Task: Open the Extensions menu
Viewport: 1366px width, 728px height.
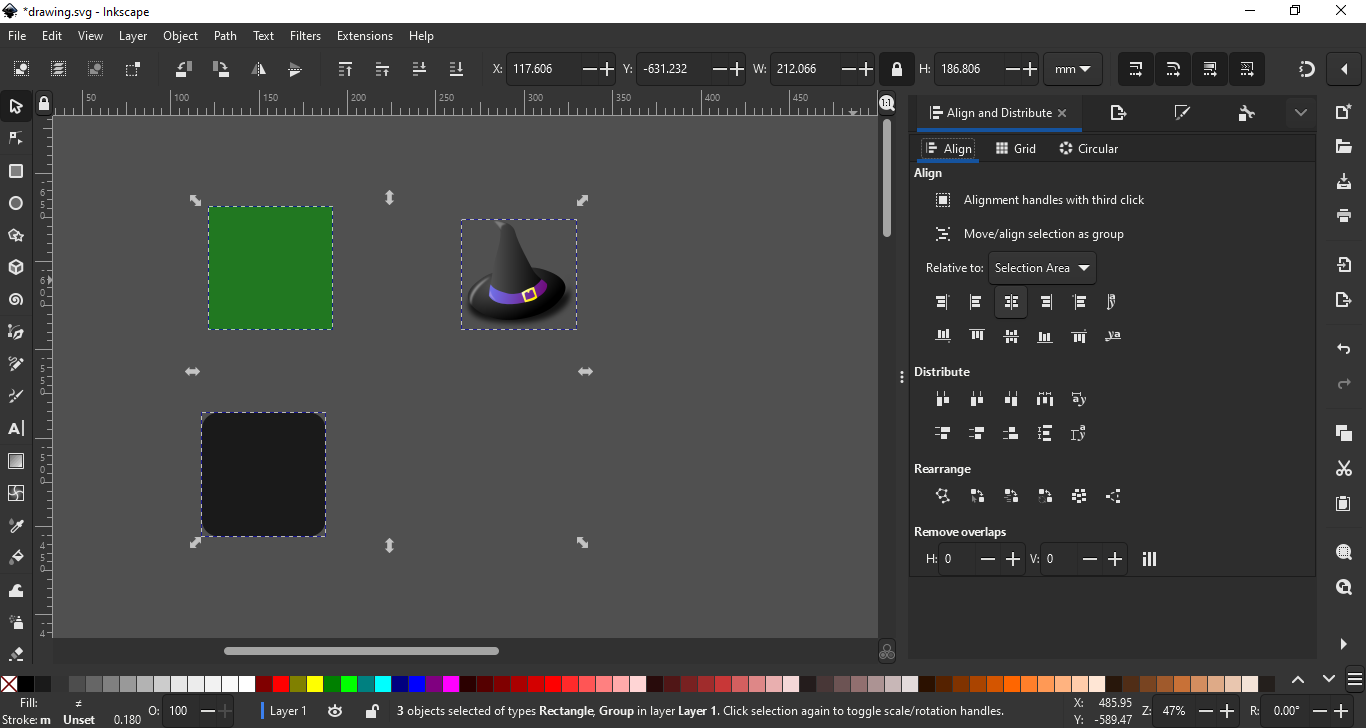Action: click(364, 36)
